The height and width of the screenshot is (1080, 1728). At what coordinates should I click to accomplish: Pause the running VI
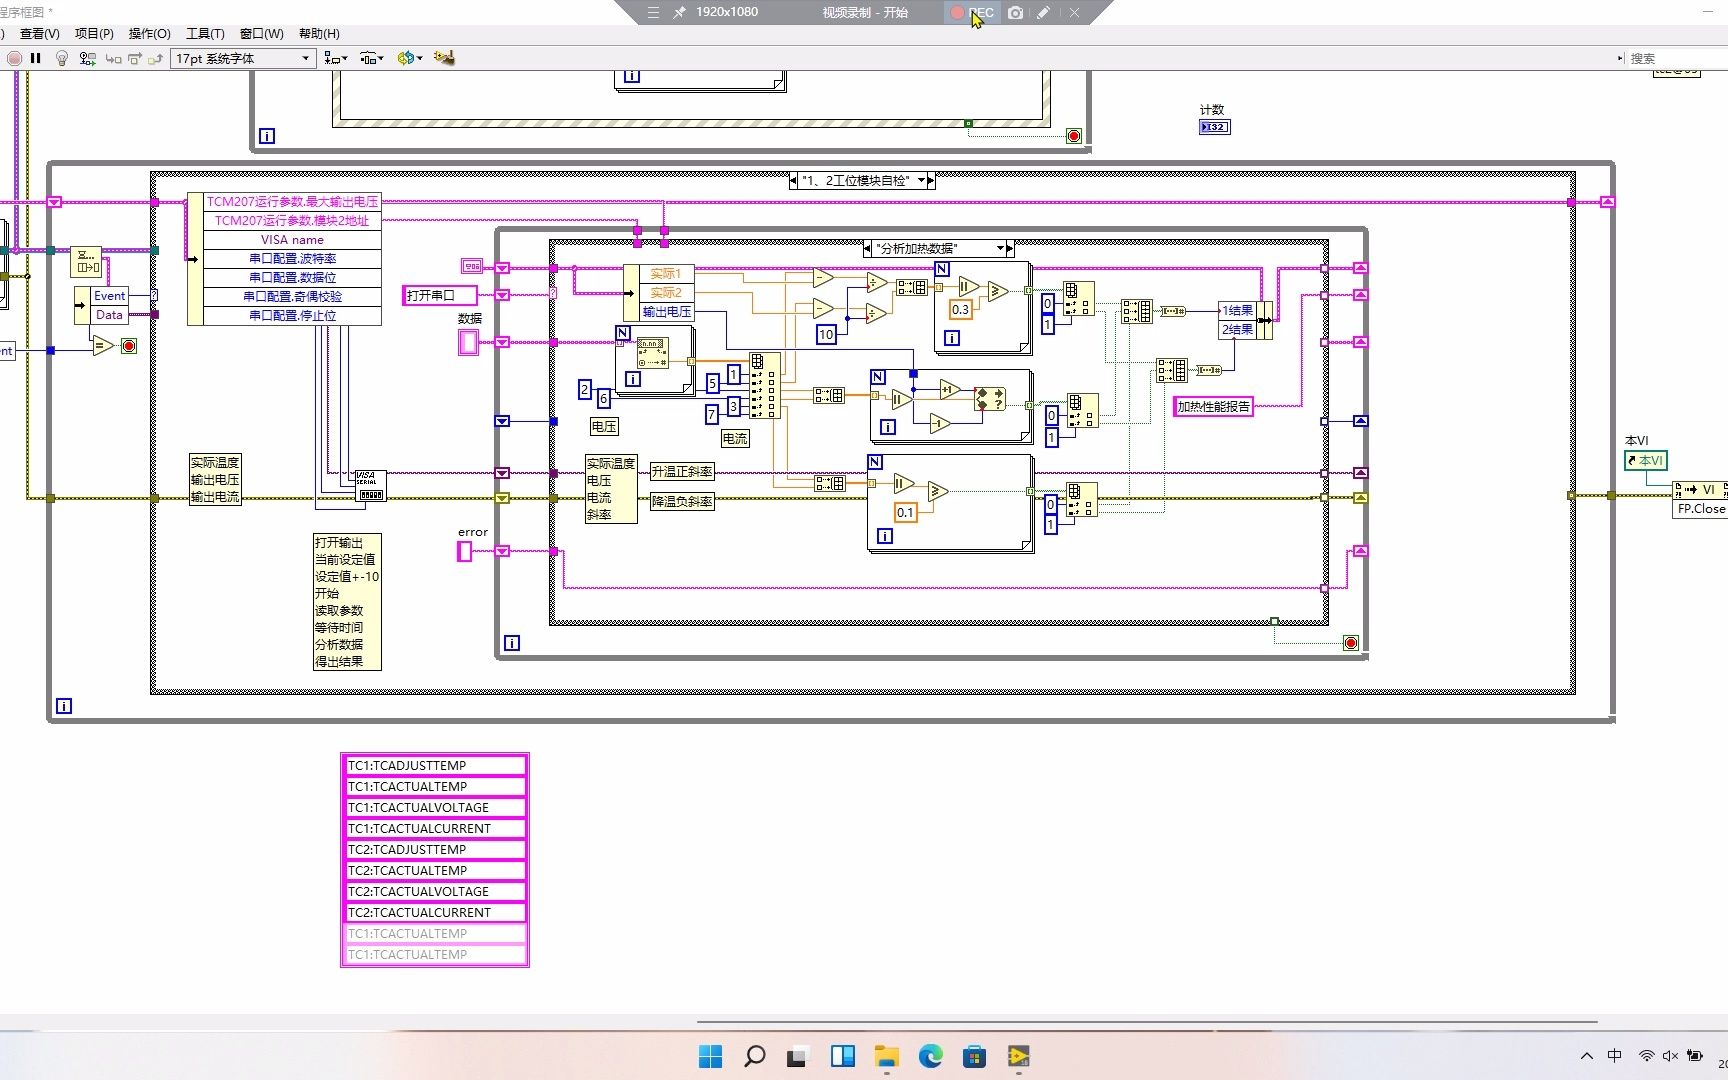pyautogui.click(x=36, y=59)
